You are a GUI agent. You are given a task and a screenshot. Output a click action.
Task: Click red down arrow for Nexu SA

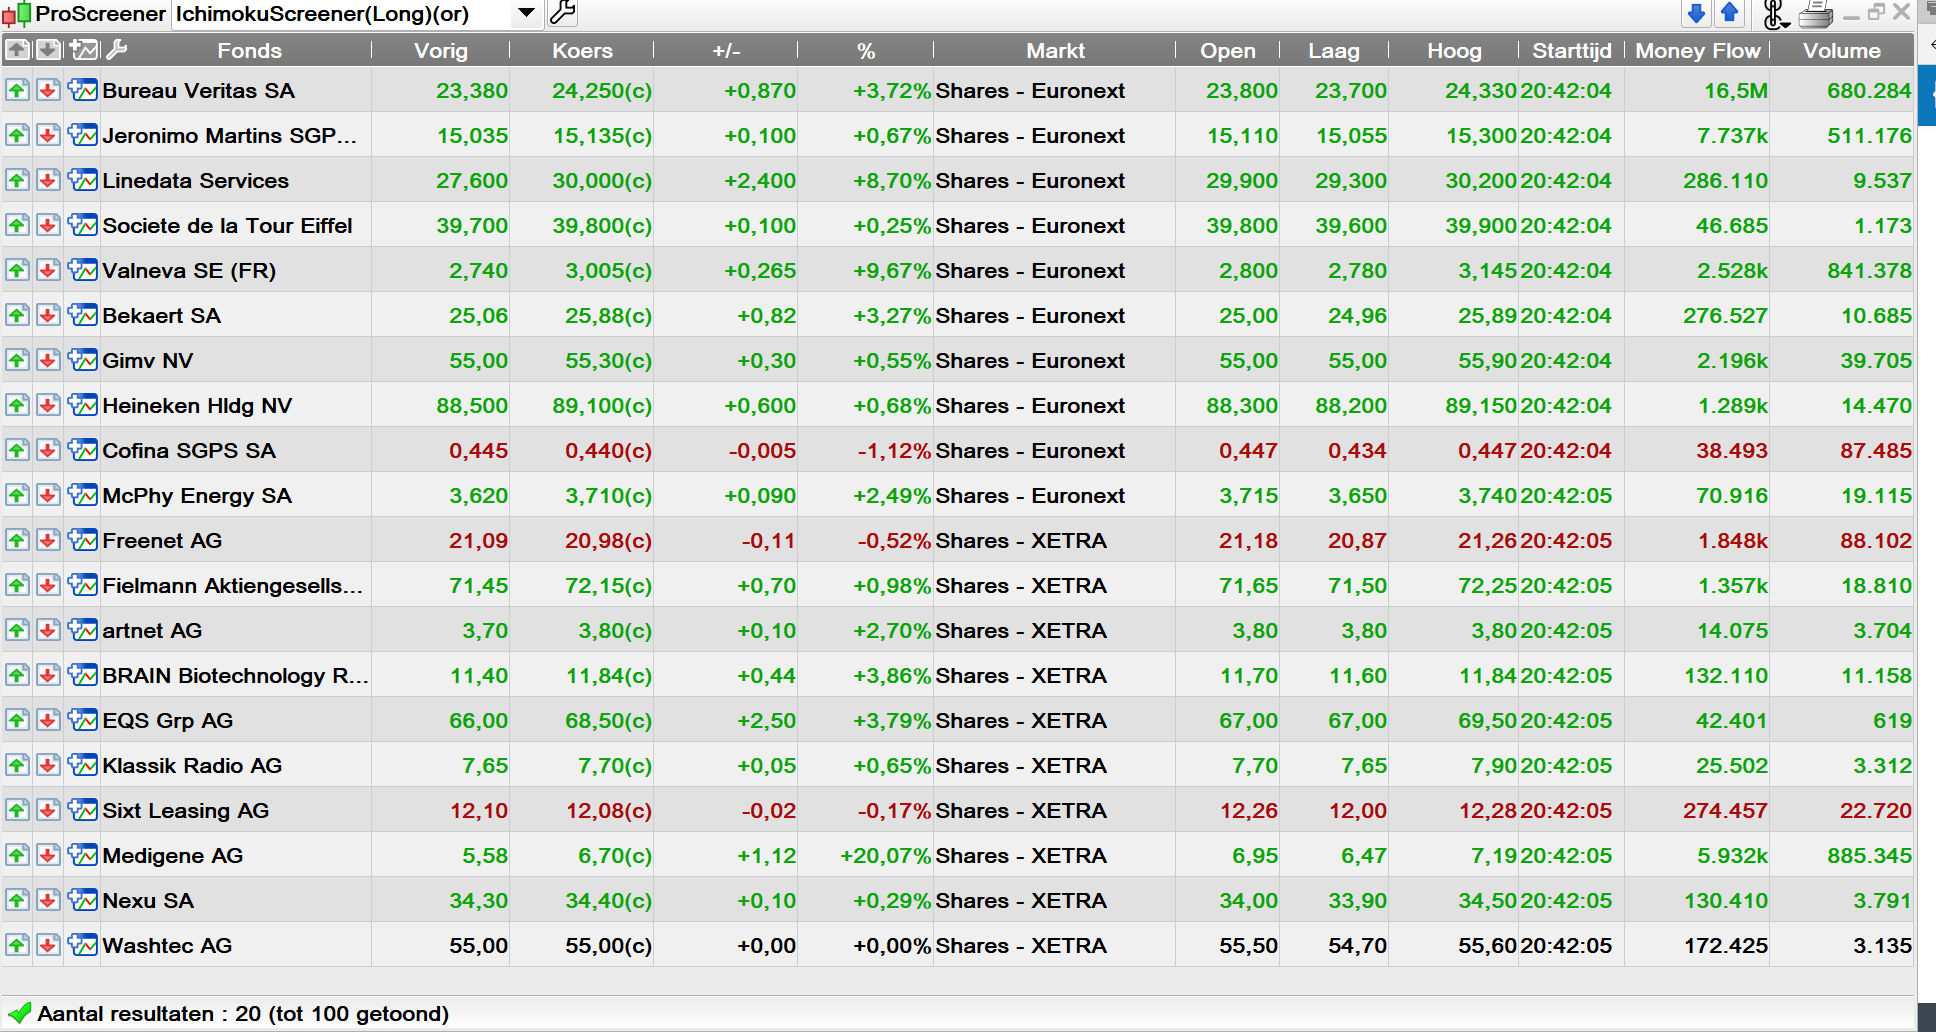pos(48,900)
